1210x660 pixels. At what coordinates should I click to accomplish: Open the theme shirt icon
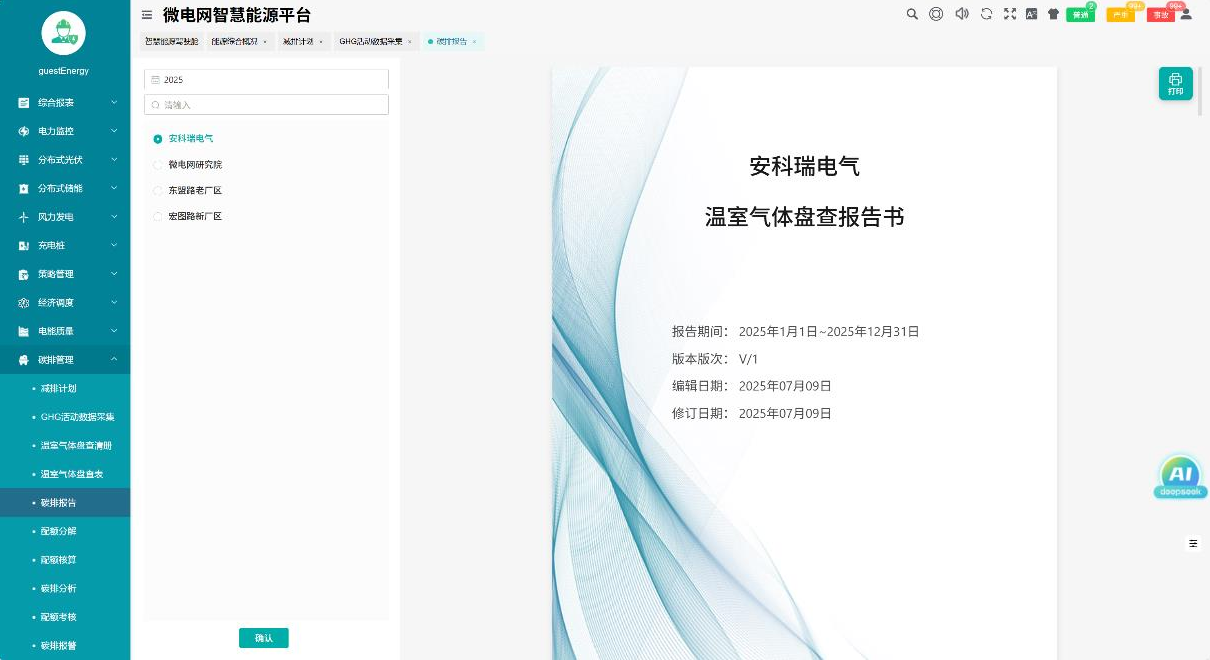[1053, 14]
